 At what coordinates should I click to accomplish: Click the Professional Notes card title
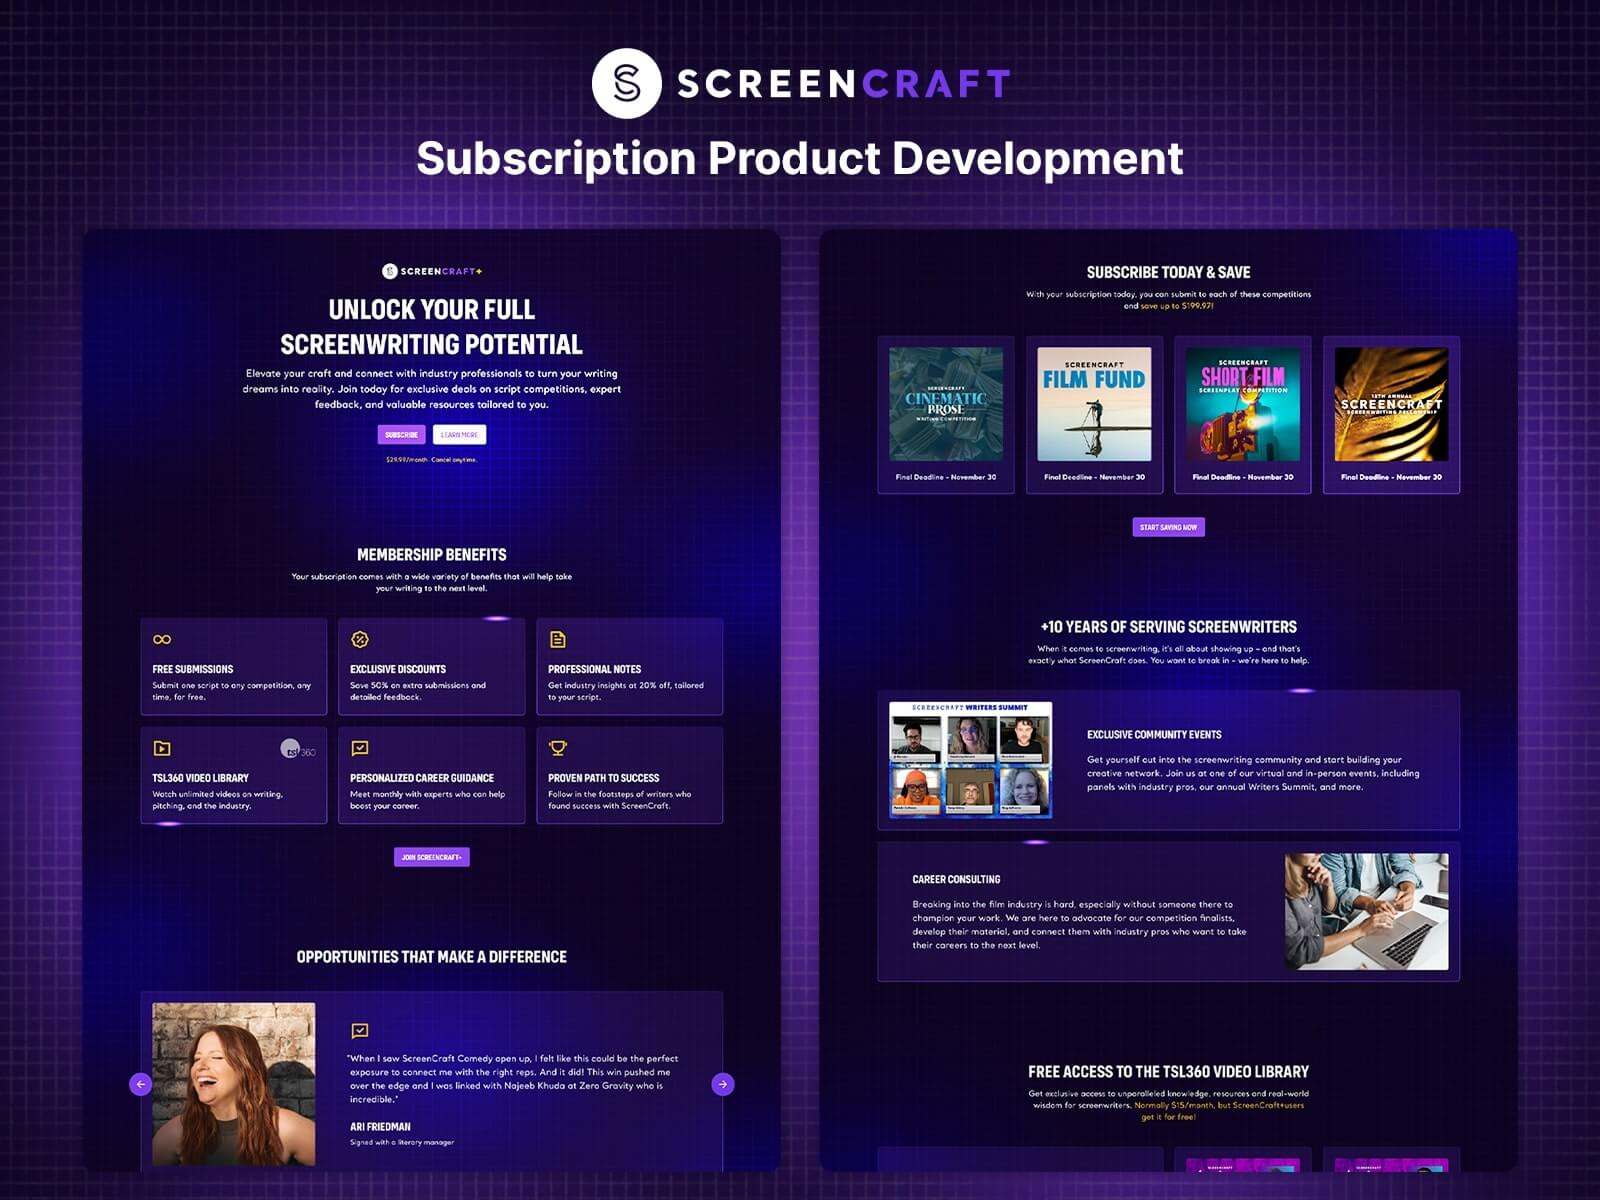pos(595,669)
